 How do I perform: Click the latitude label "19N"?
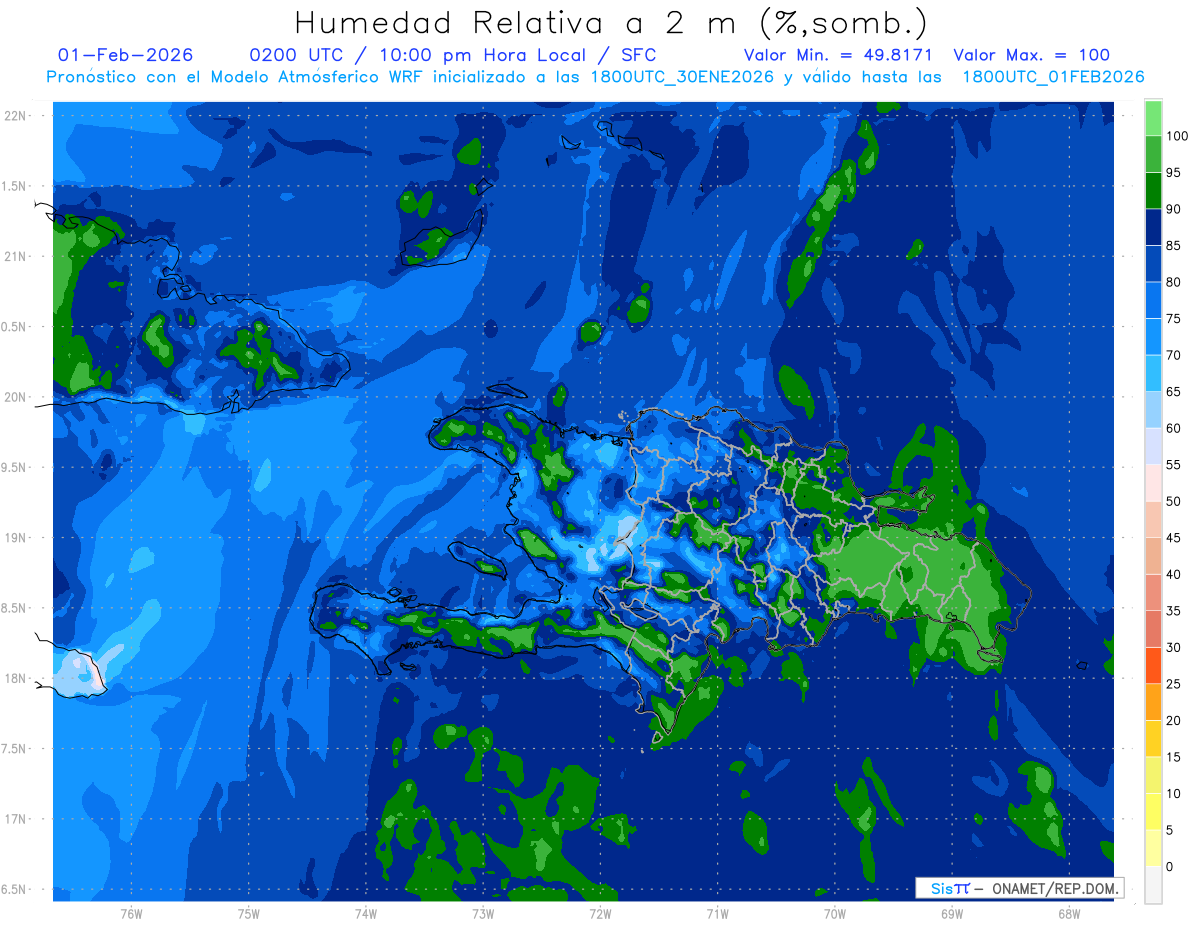pyautogui.click(x=15, y=537)
